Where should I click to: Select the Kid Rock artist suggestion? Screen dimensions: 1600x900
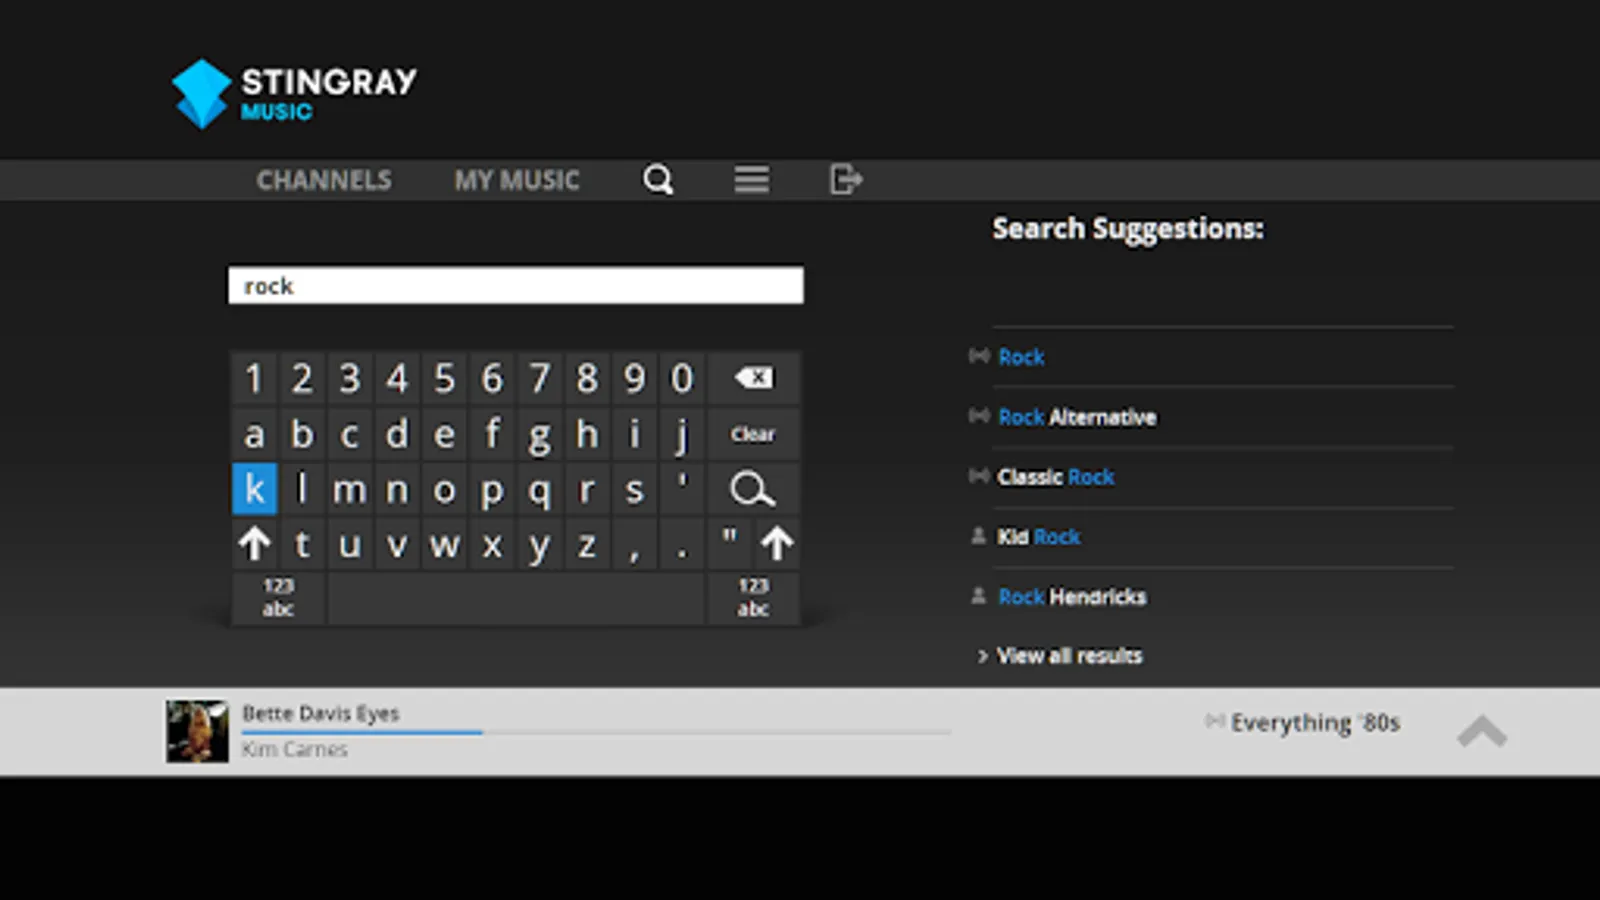[x=1039, y=537]
